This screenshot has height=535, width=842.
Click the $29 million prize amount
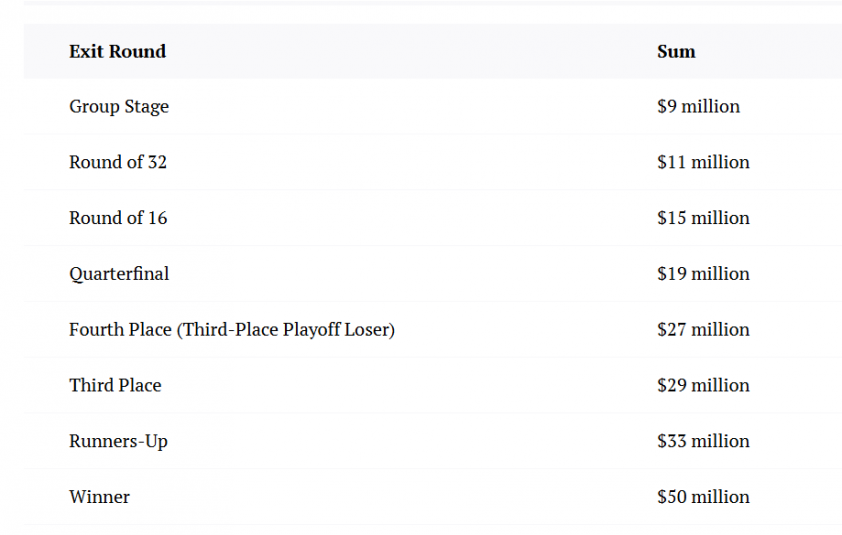point(703,385)
